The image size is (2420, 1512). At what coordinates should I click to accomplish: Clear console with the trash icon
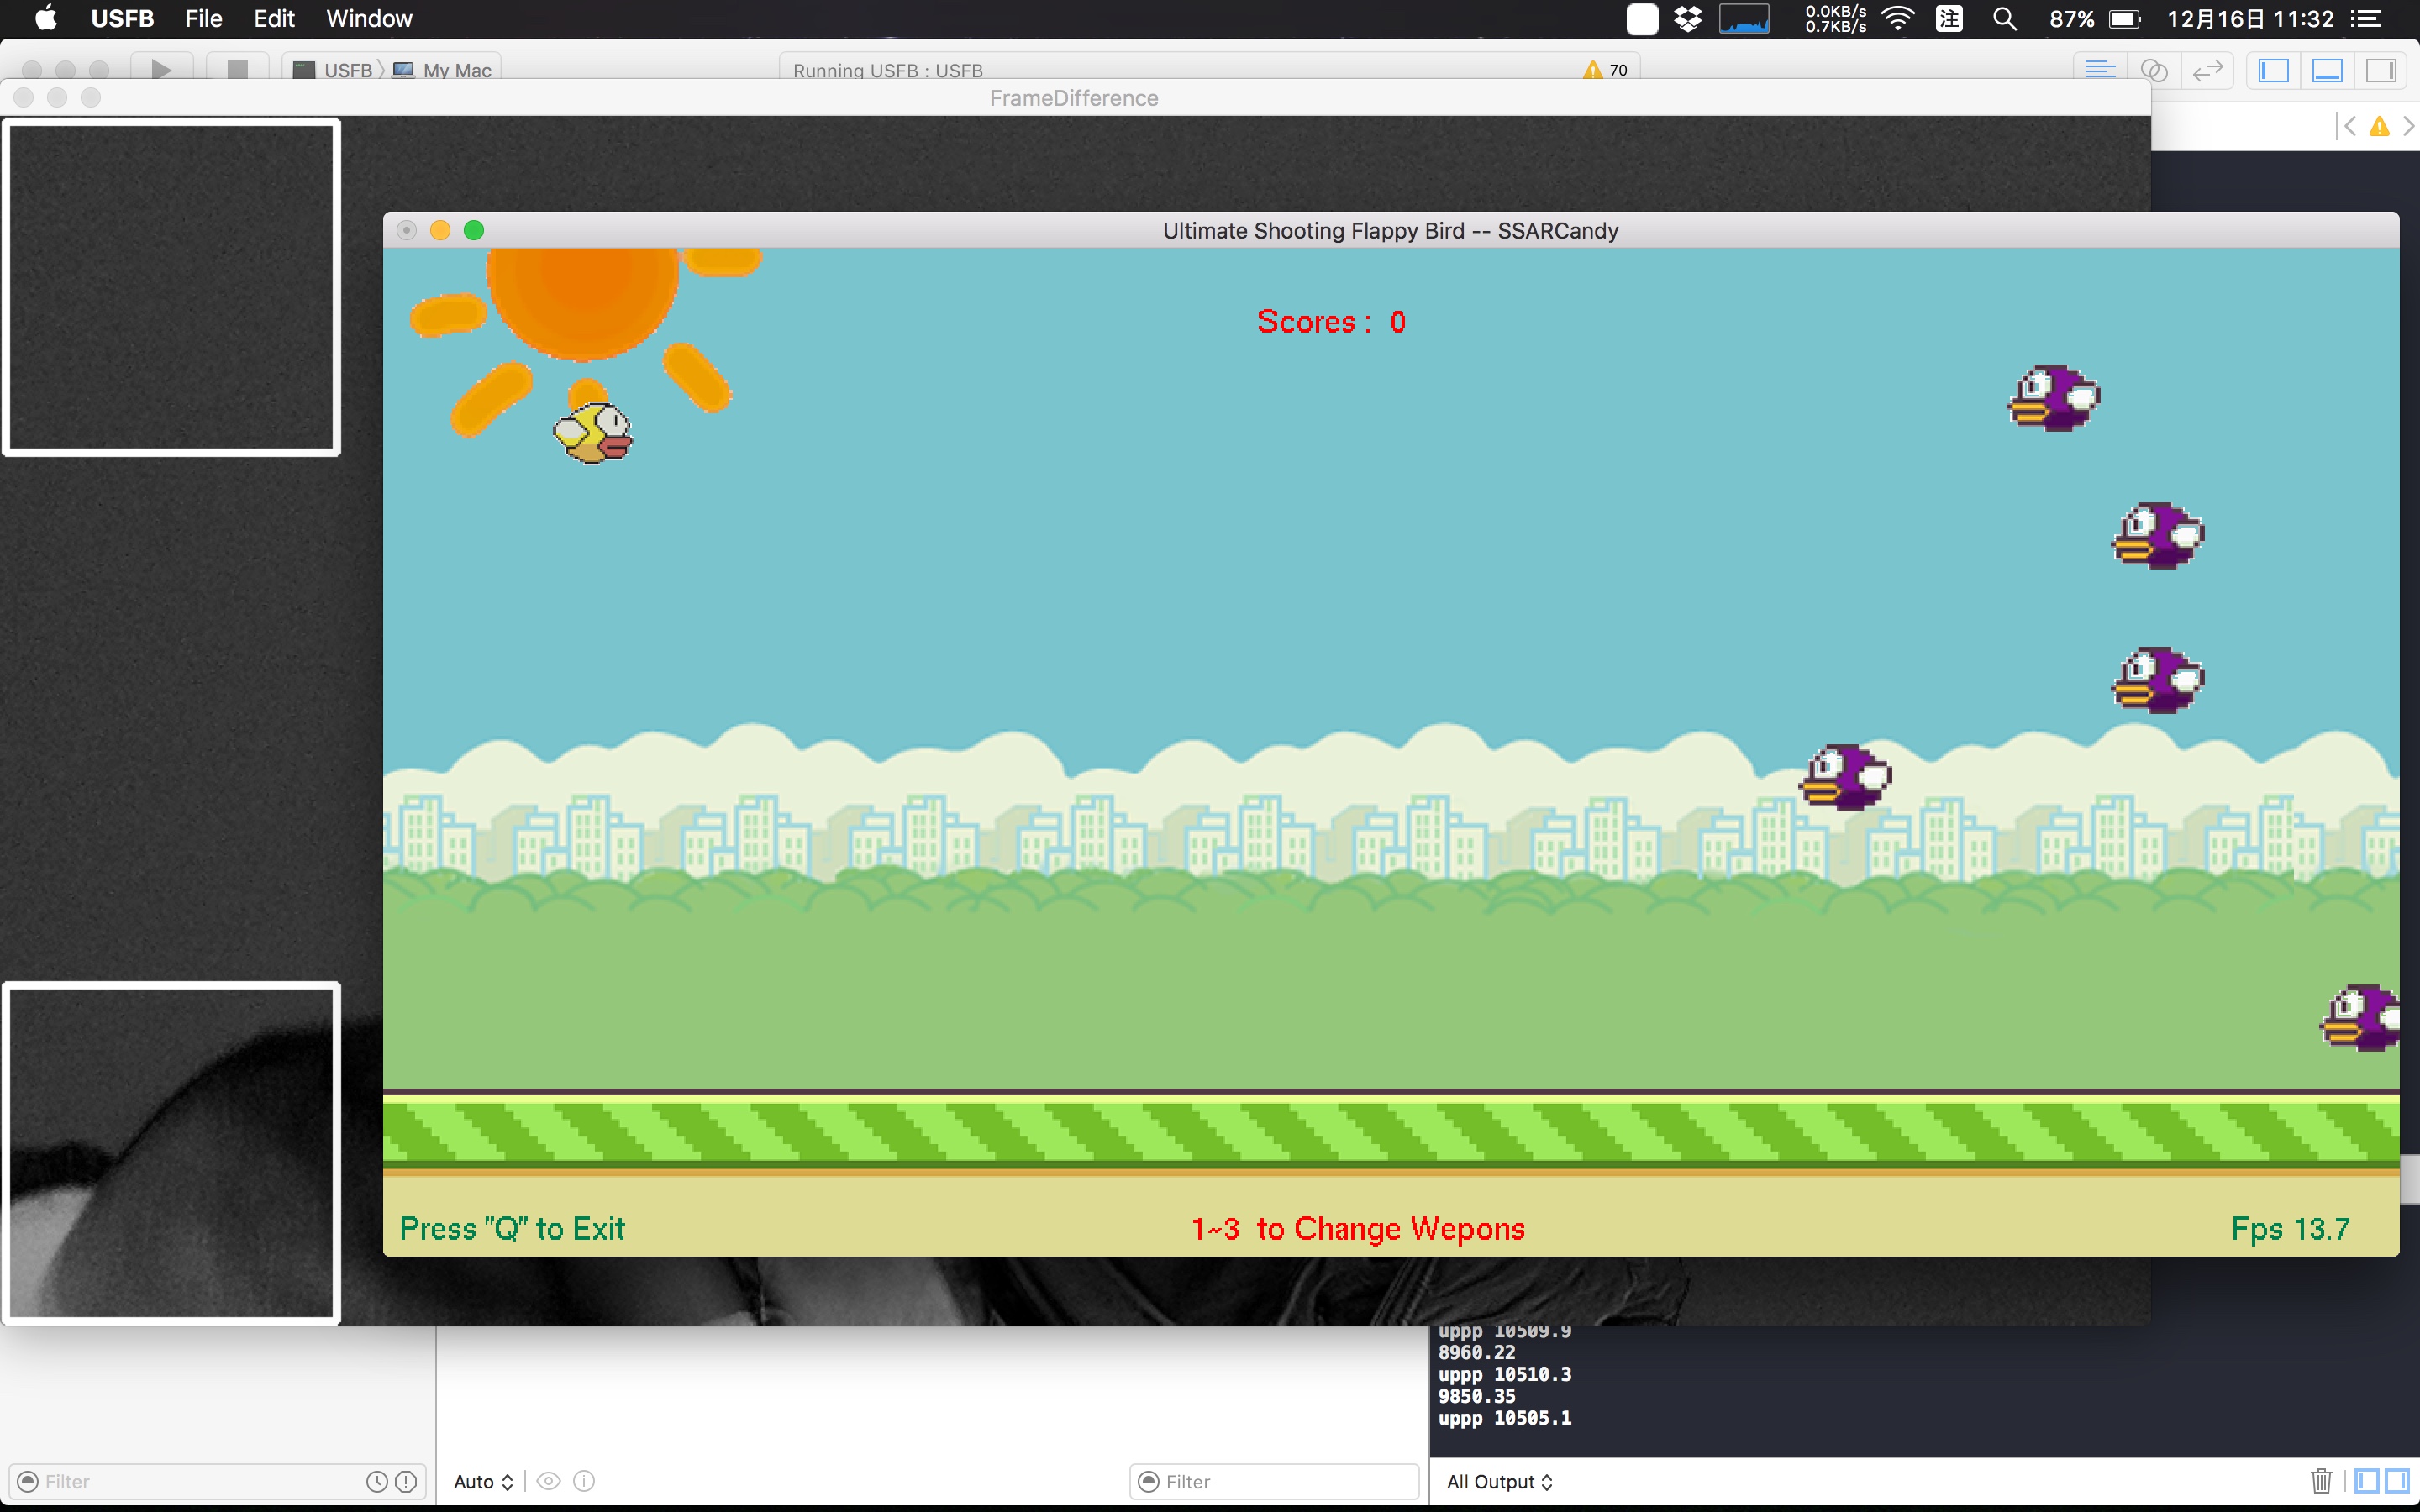2321,1481
